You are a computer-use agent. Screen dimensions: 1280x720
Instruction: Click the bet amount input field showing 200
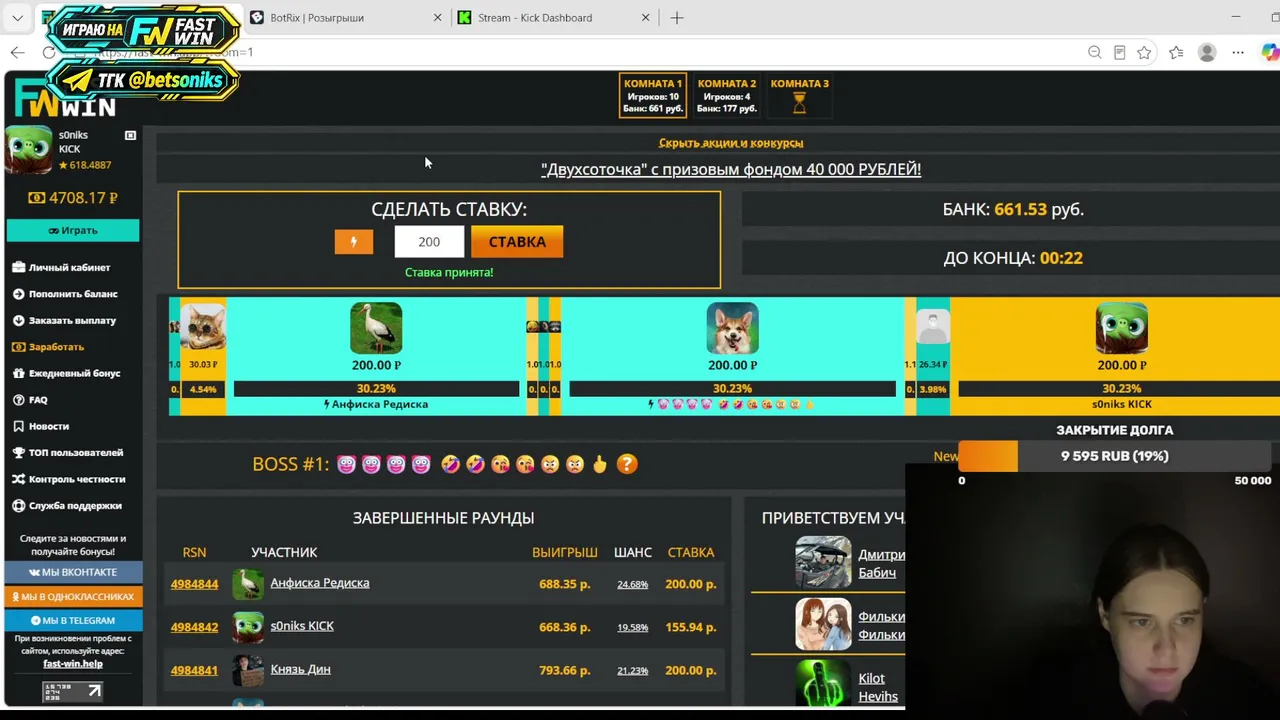[x=429, y=242]
